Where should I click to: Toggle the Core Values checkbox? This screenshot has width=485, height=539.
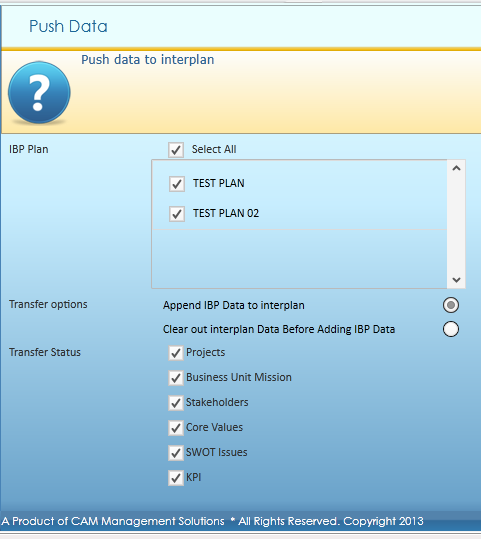(x=176, y=428)
